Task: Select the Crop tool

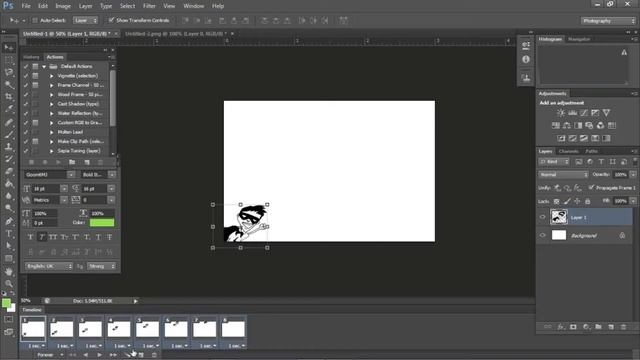Action: [9, 97]
